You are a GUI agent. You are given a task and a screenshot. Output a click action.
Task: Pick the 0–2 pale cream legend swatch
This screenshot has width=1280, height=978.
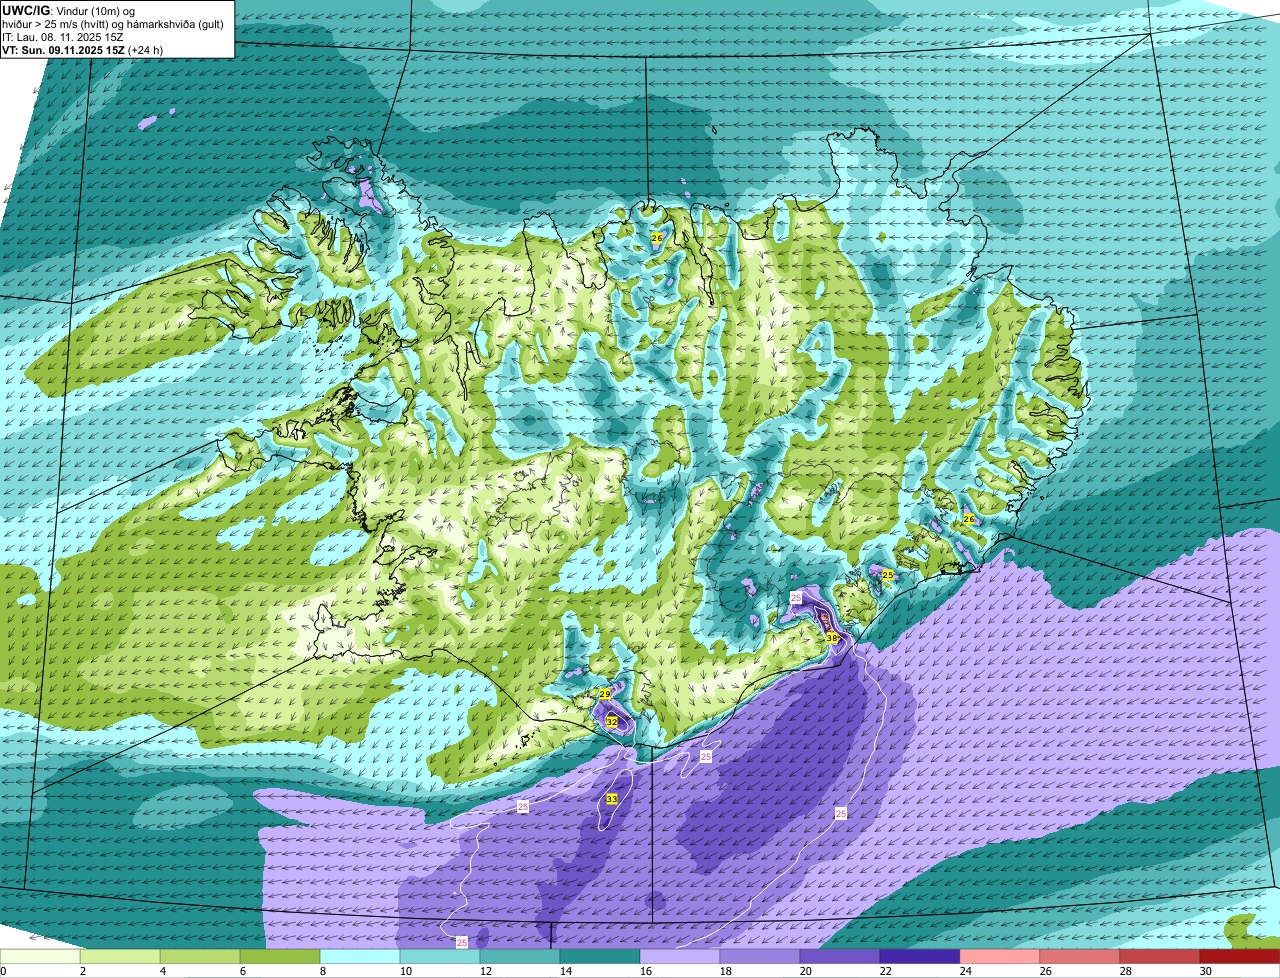click(40, 956)
